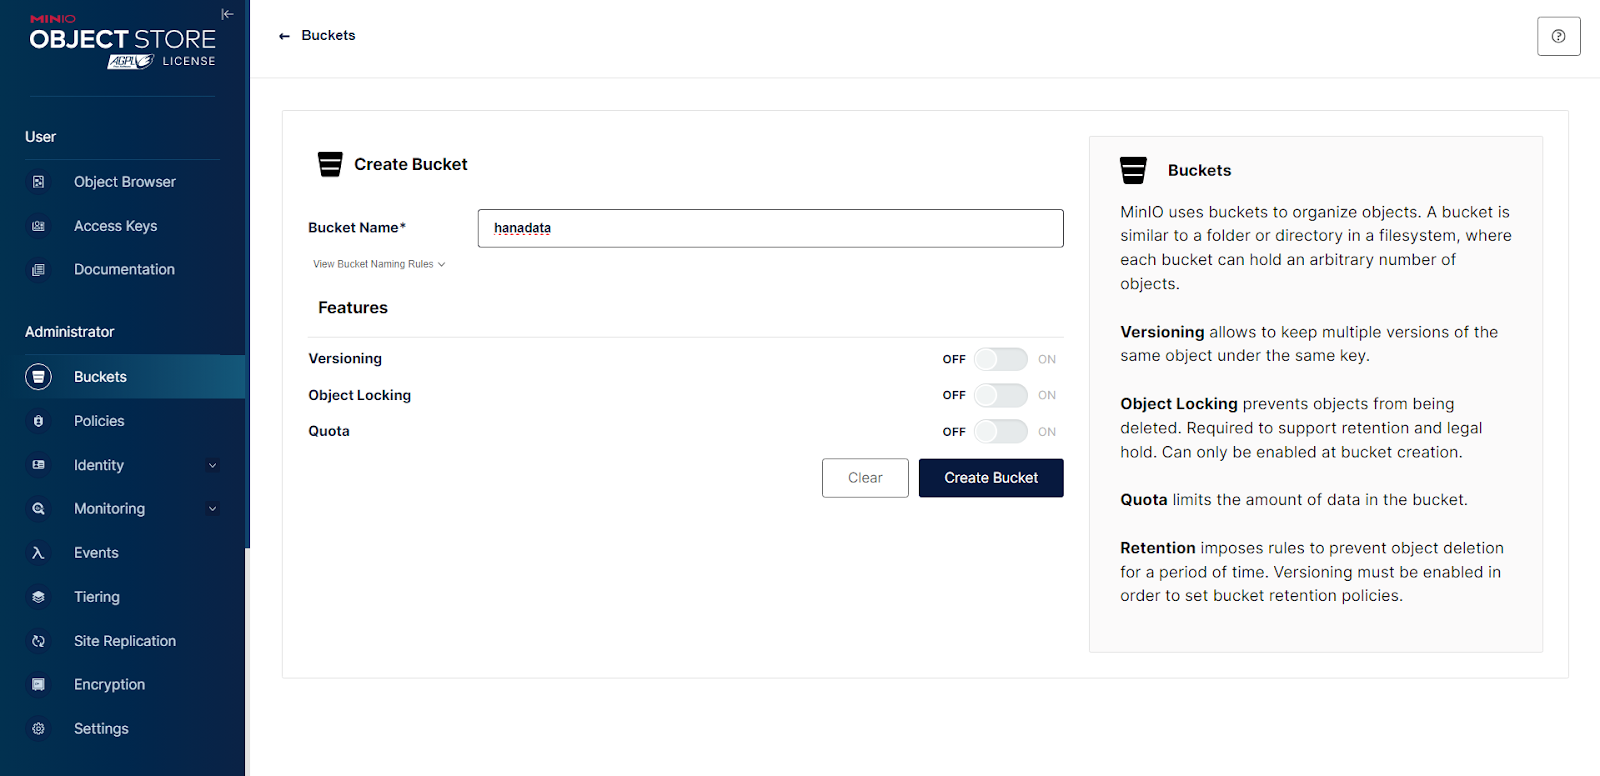Click the Access Keys sidebar icon
The height and width of the screenshot is (776, 1600).
pyautogui.click(x=38, y=226)
